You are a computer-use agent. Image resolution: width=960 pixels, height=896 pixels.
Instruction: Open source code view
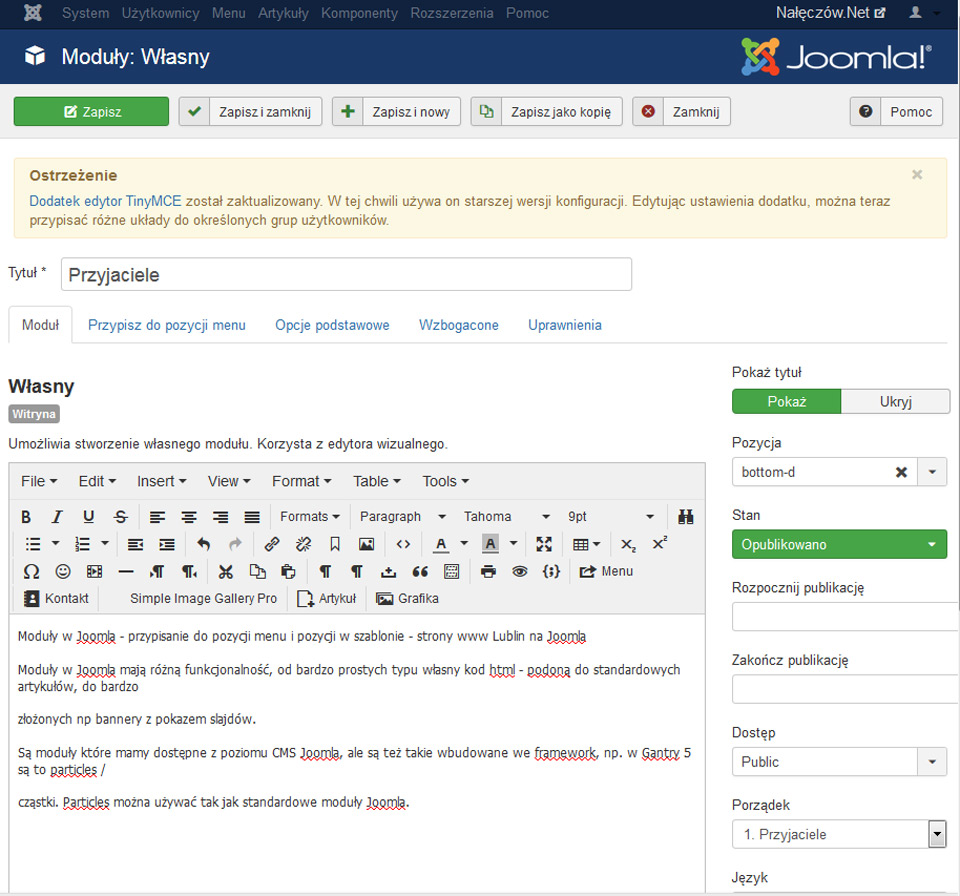403,544
